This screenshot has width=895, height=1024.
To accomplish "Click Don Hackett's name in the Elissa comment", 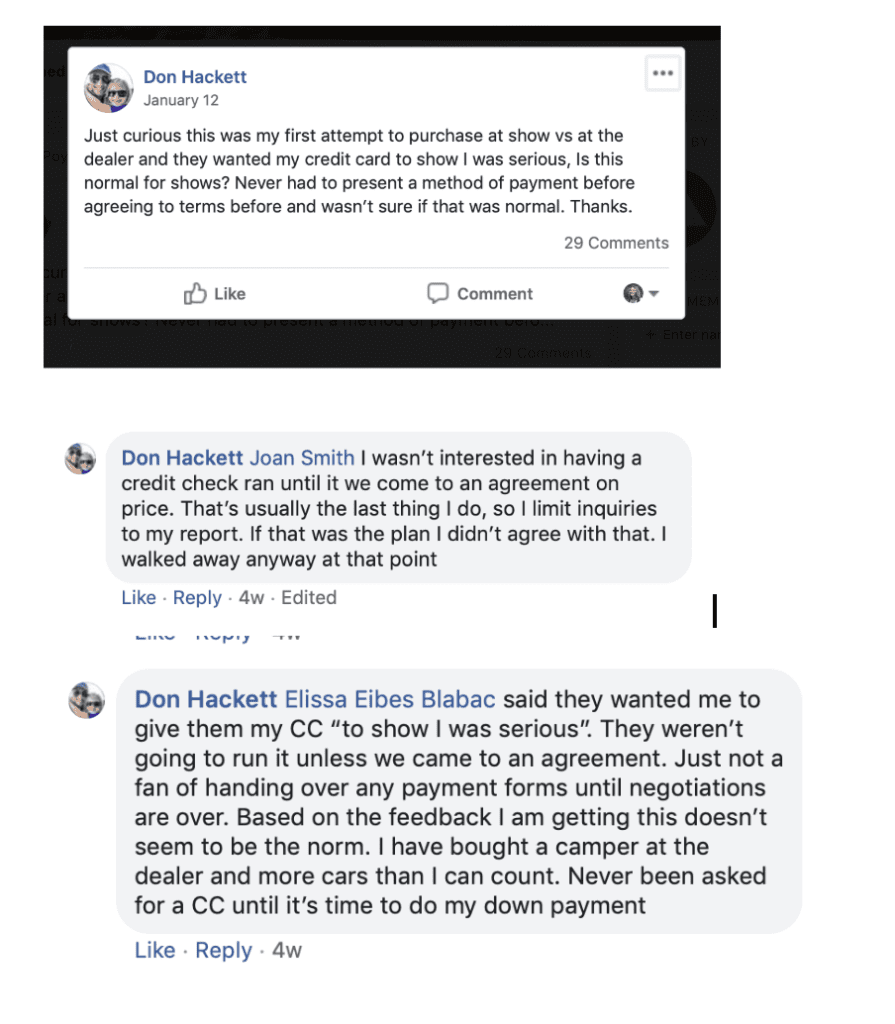I will pyautogui.click(x=206, y=699).
